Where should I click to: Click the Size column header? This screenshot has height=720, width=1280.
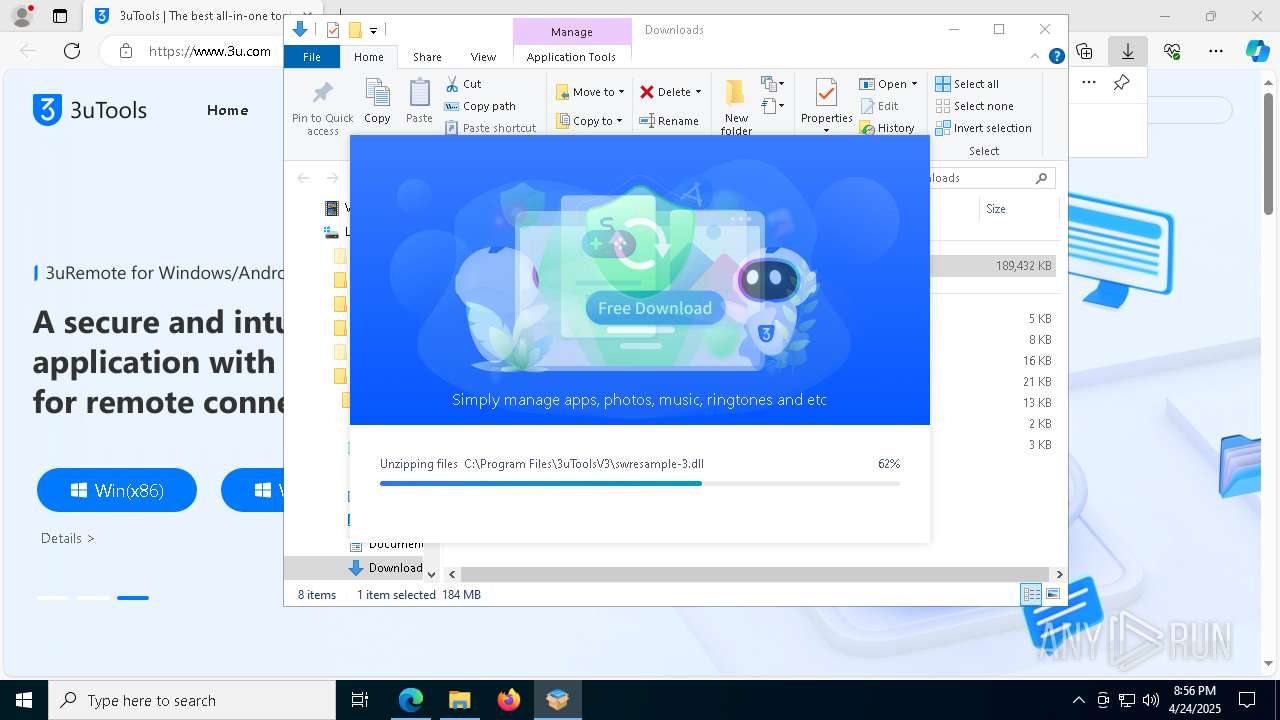1018,209
